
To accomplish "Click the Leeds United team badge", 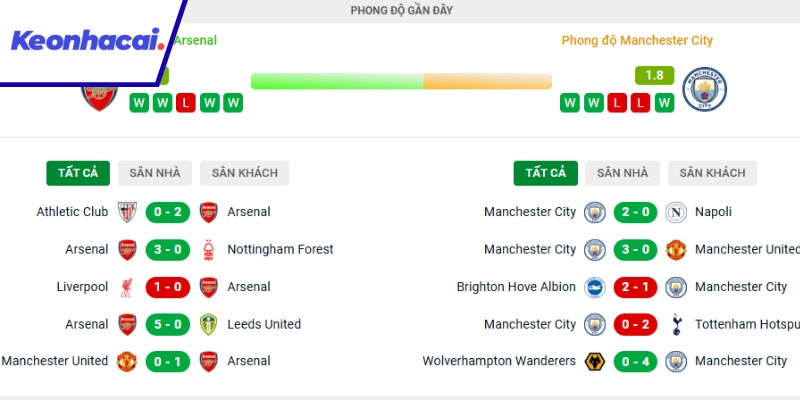I will (x=209, y=324).
